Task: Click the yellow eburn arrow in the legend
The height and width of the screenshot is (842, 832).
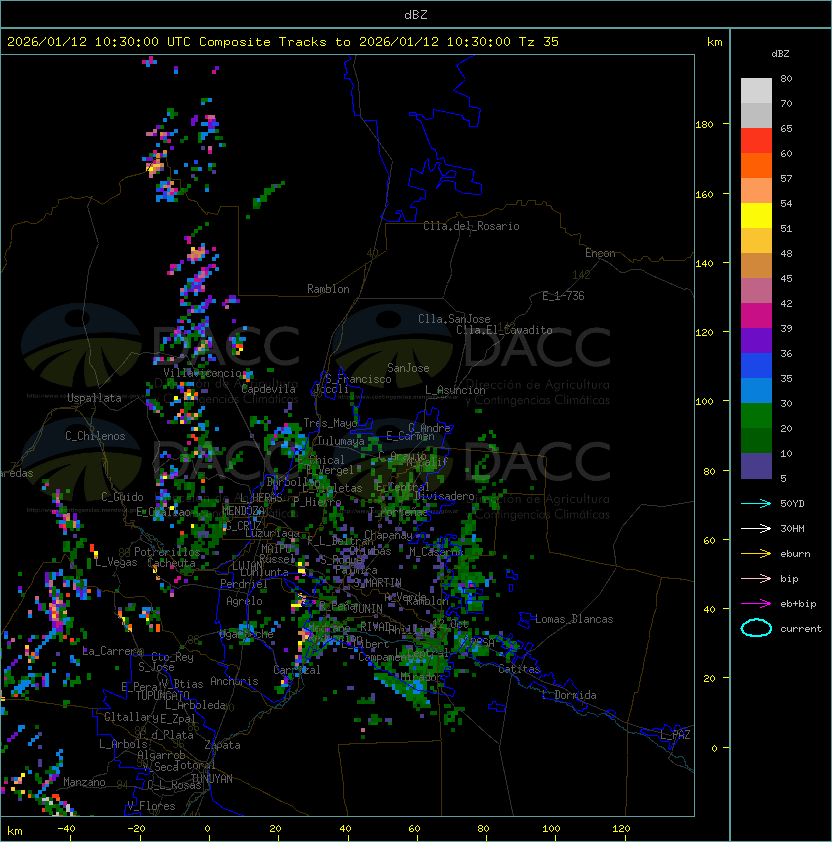Action: point(756,554)
